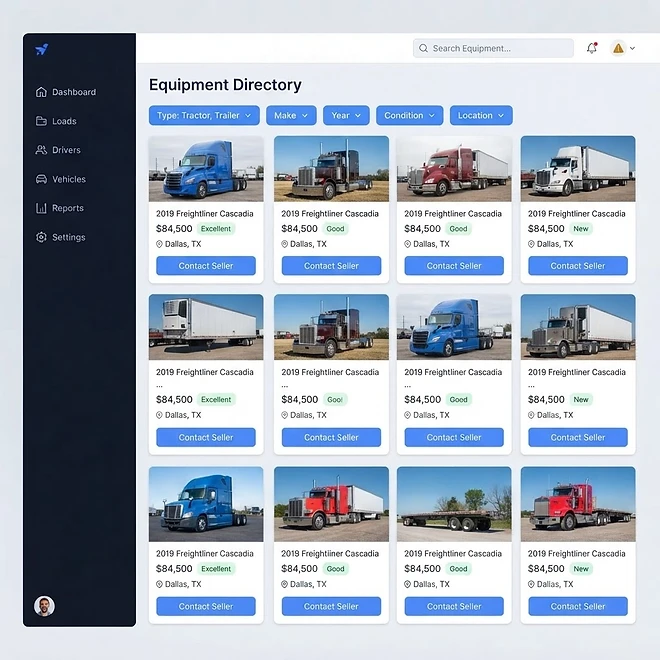Open the gray truck with white trailer photo
Screen dimensions: 660x660
click(x=578, y=327)
